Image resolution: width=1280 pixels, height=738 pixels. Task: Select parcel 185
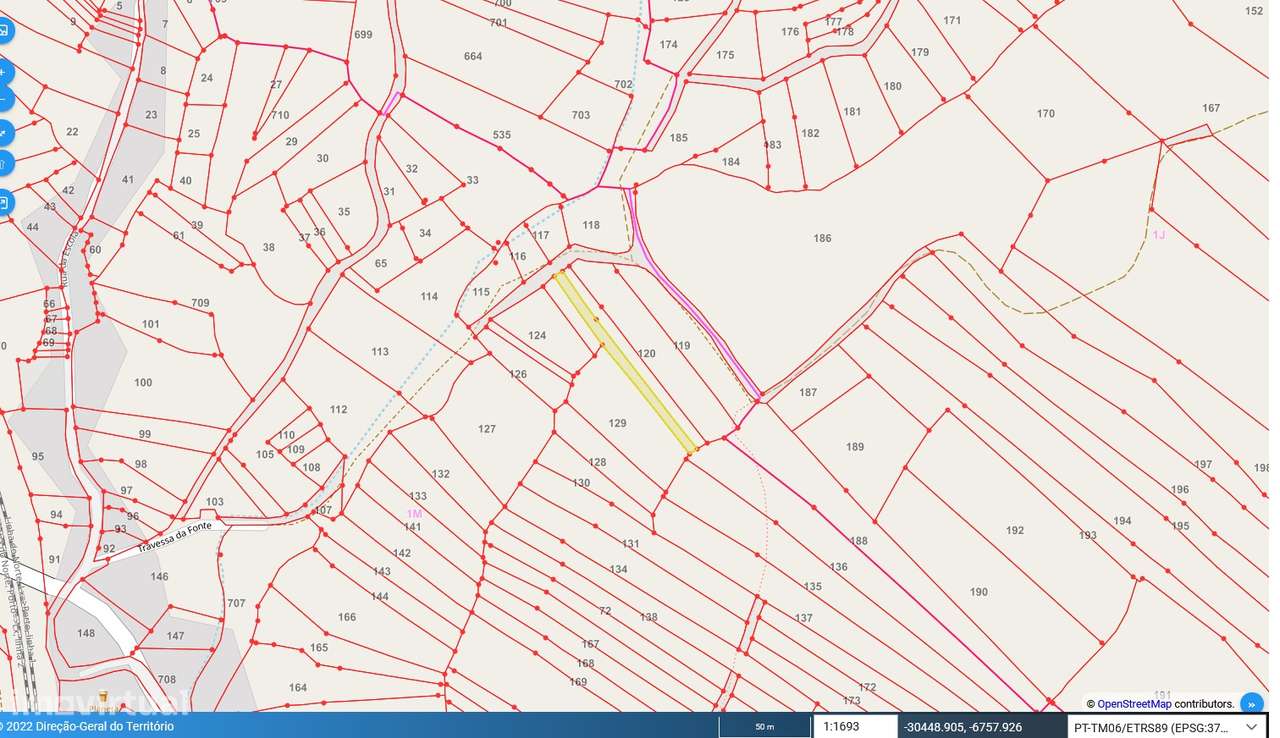point(679,137)
